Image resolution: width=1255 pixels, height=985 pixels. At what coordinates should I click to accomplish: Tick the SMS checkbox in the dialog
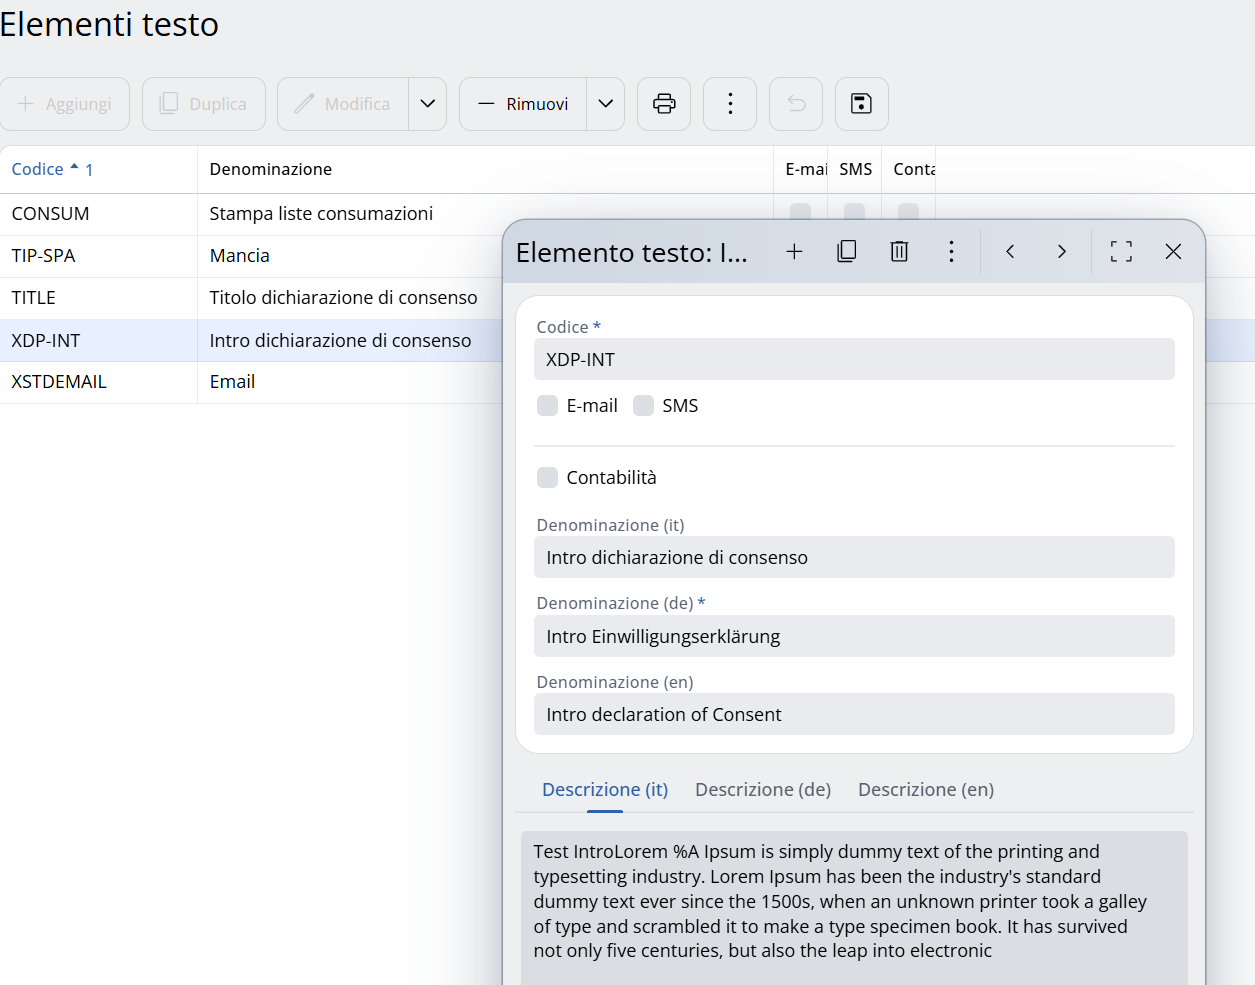[x=644, y=406]
